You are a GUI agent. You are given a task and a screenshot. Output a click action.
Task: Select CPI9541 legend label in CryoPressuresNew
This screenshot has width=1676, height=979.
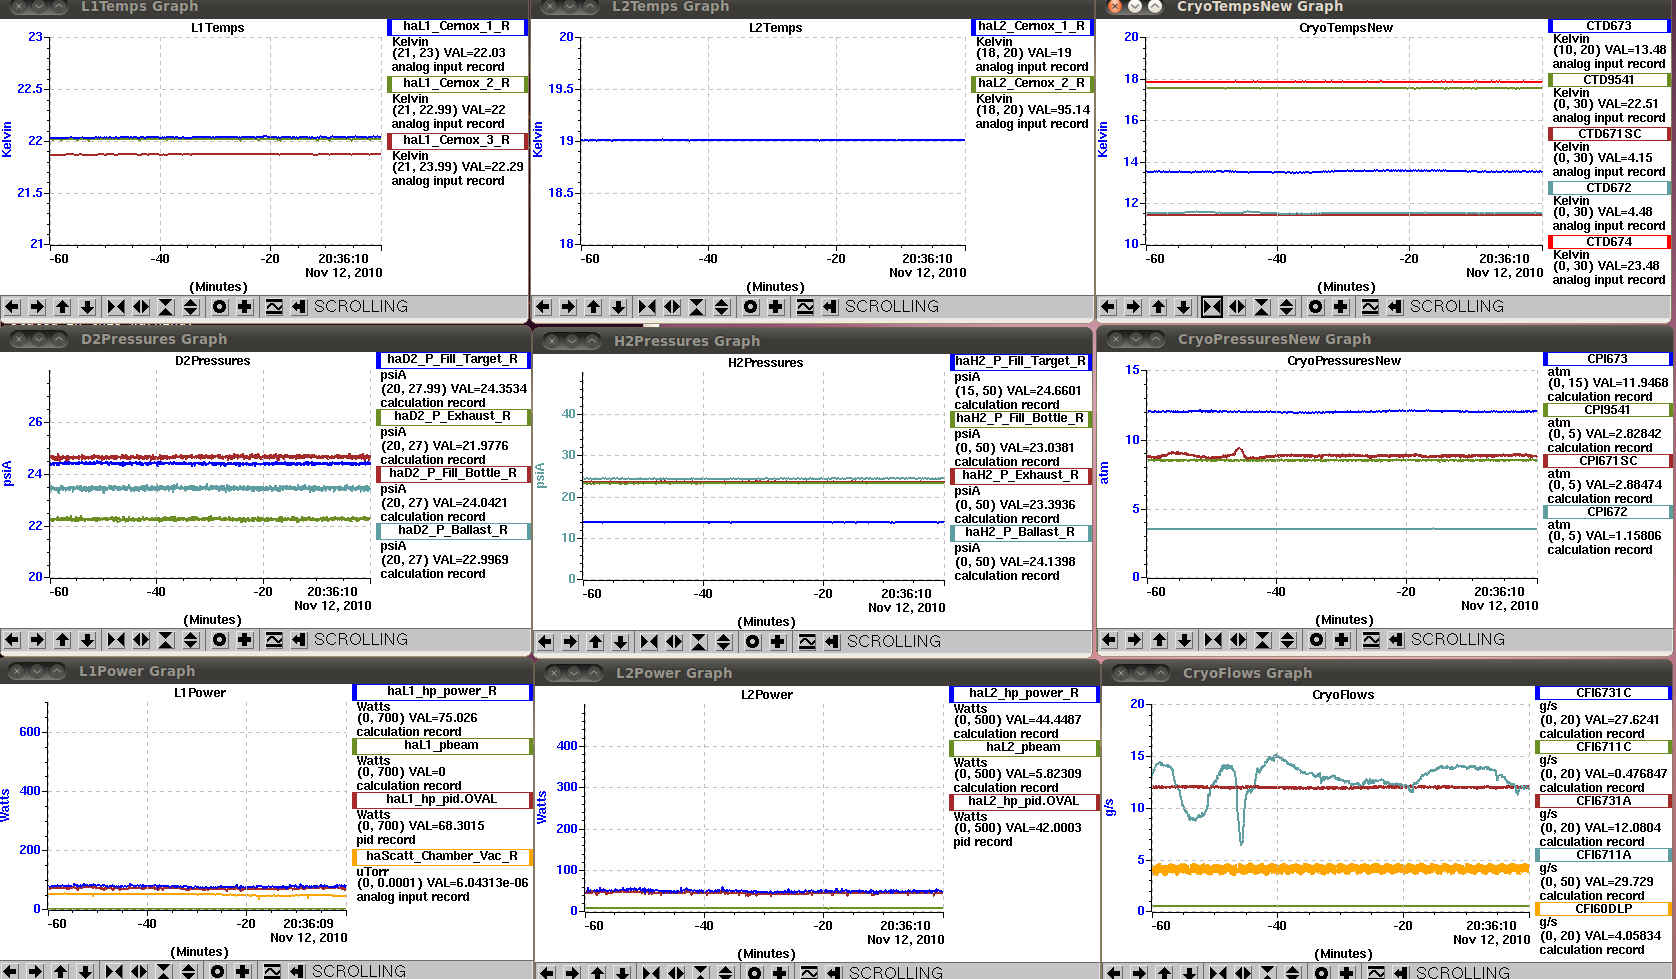click(x=1607, y=410)
